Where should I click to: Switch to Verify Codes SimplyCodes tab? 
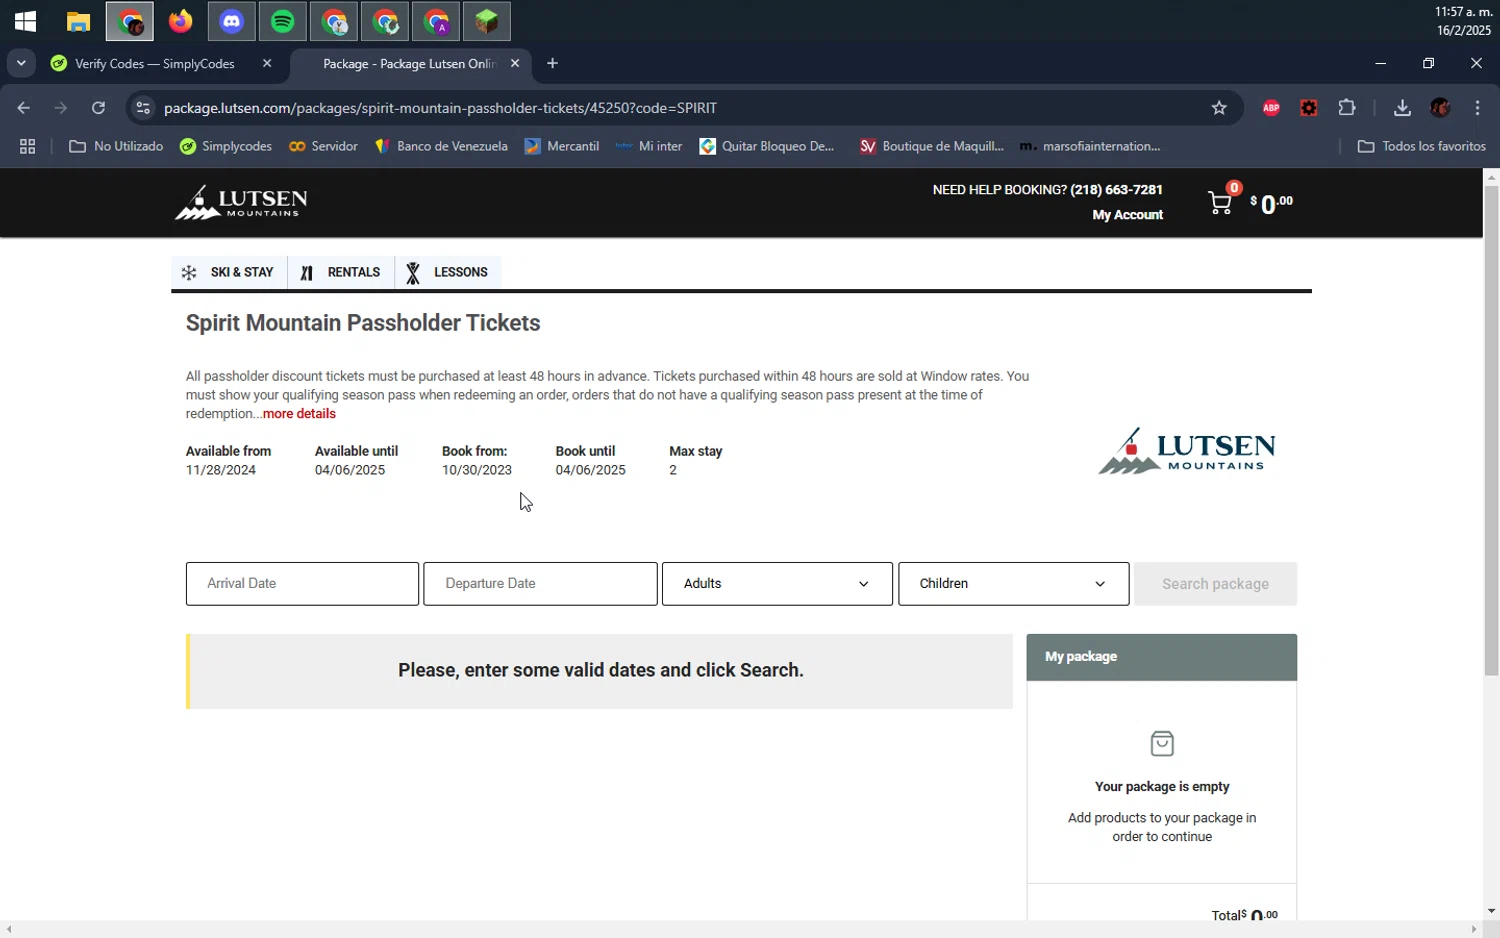point(155,63)
